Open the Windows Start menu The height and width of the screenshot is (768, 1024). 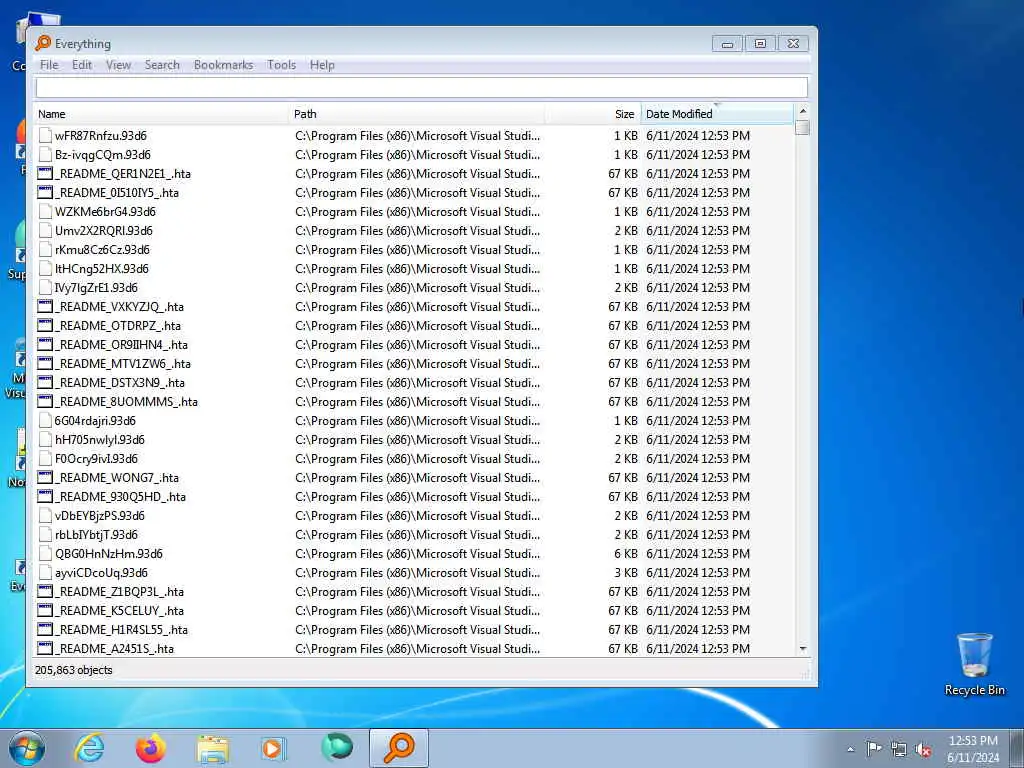click(27, 748)
